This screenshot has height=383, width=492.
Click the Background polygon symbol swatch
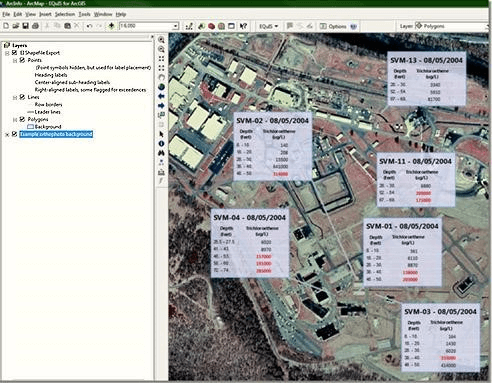pos(30,127)
